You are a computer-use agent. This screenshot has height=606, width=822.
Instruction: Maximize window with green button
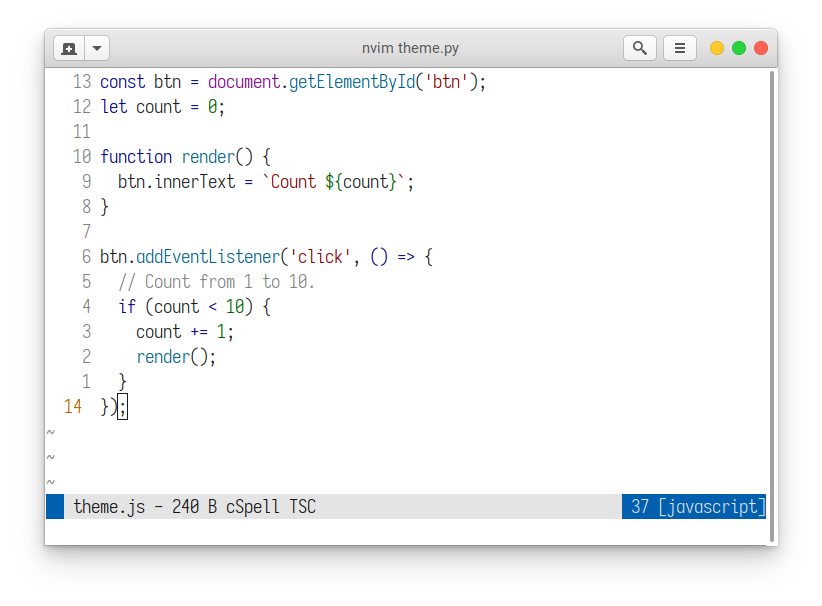click(739, 48)
